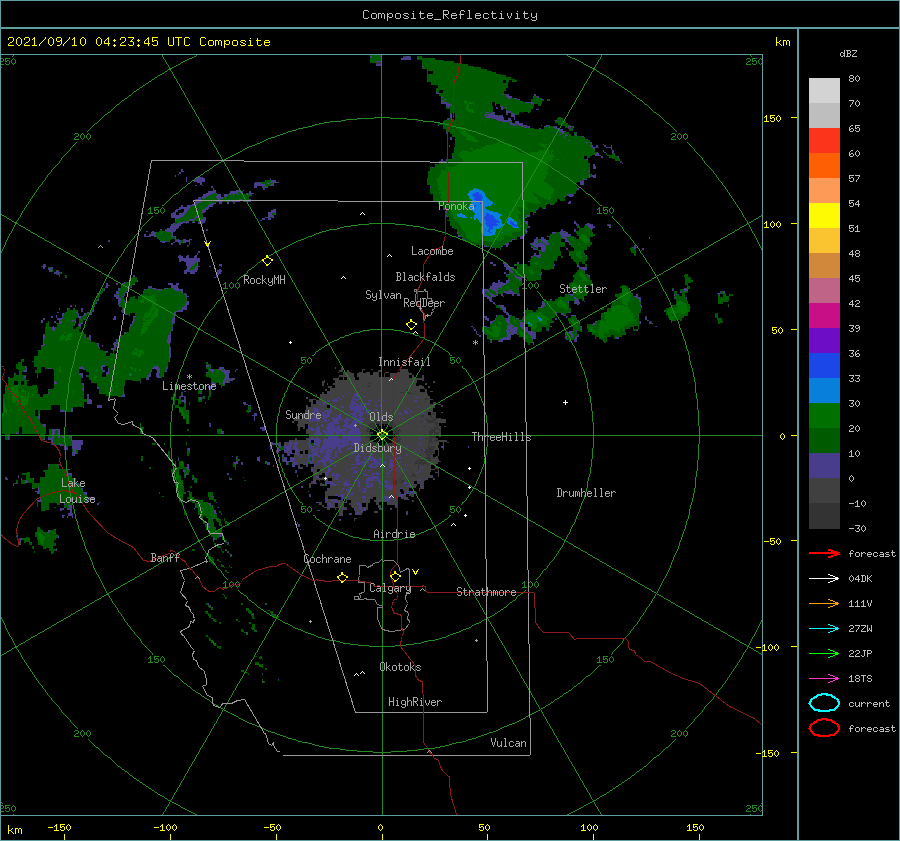Click the Sundre city label

(303, 415)
